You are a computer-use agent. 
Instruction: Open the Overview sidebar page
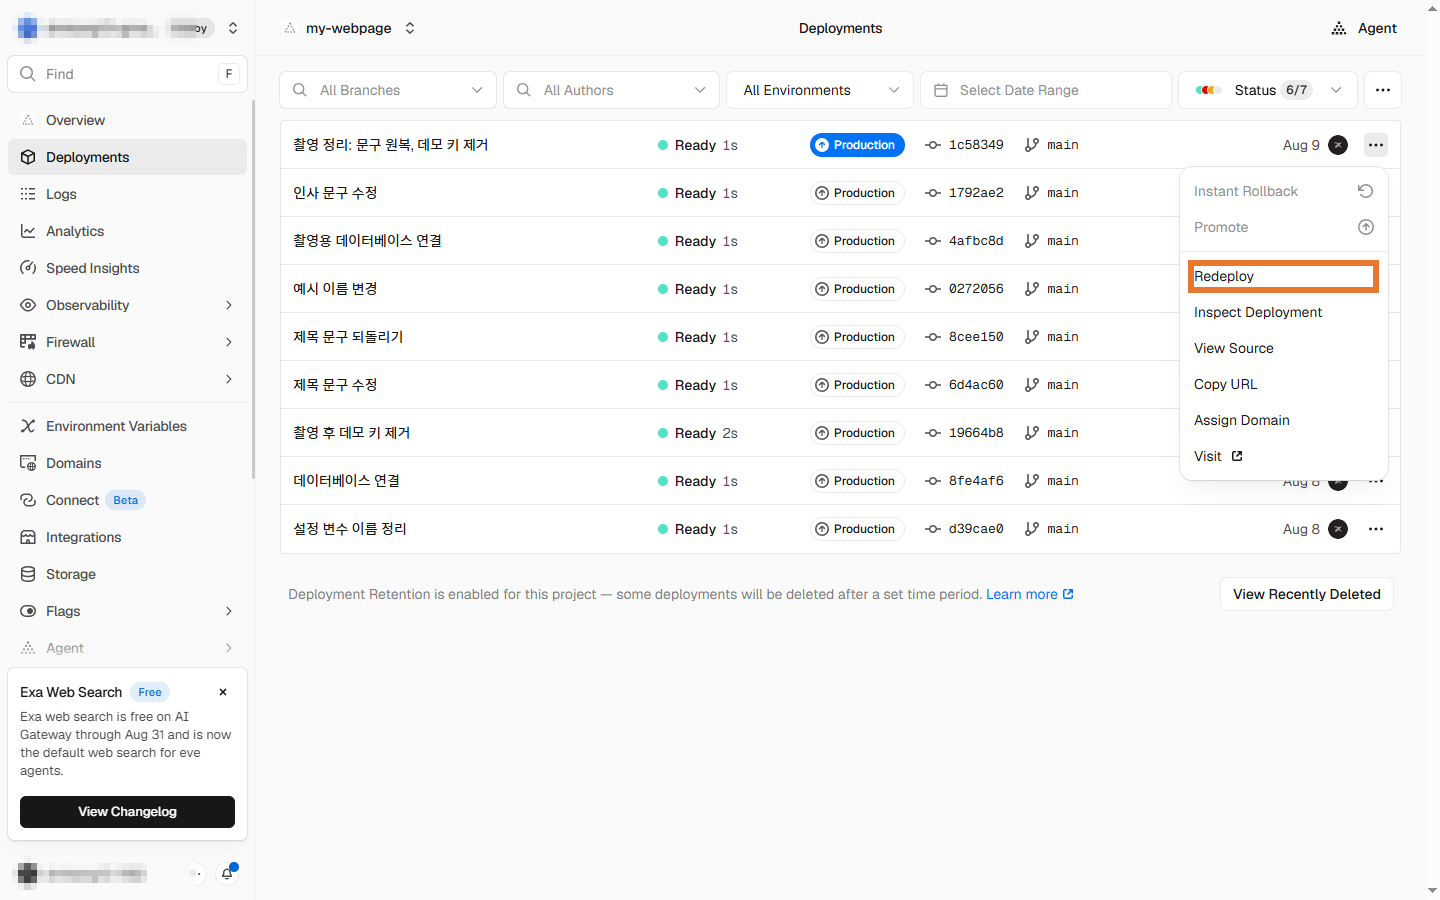pos(127,120)
